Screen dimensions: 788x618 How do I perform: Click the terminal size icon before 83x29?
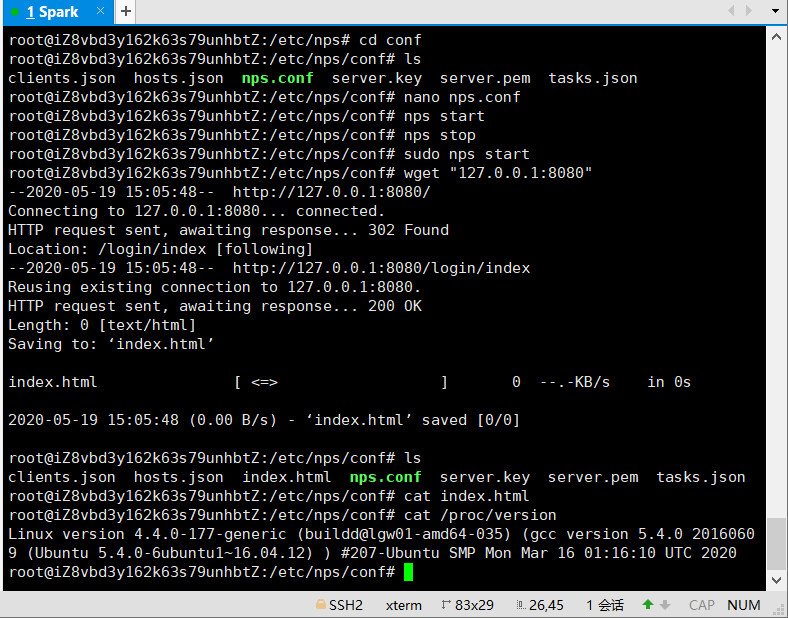446,604
